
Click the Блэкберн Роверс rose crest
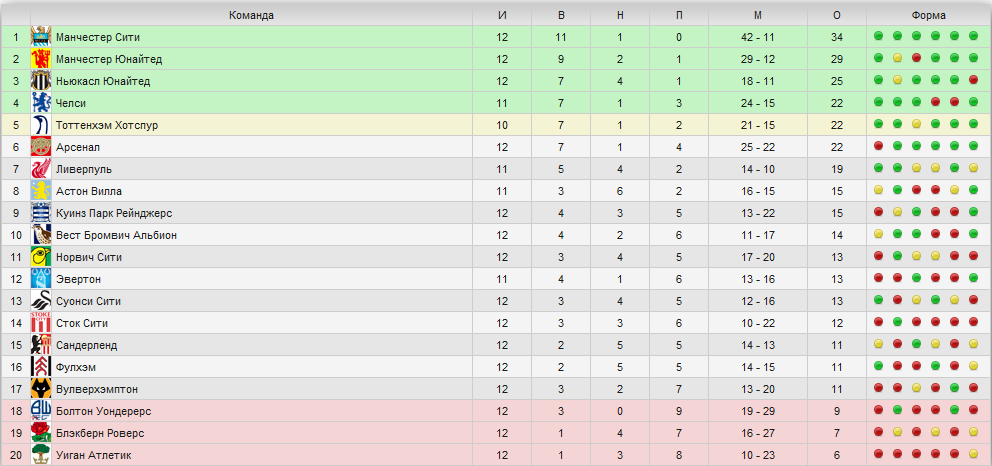click(41, 433)
